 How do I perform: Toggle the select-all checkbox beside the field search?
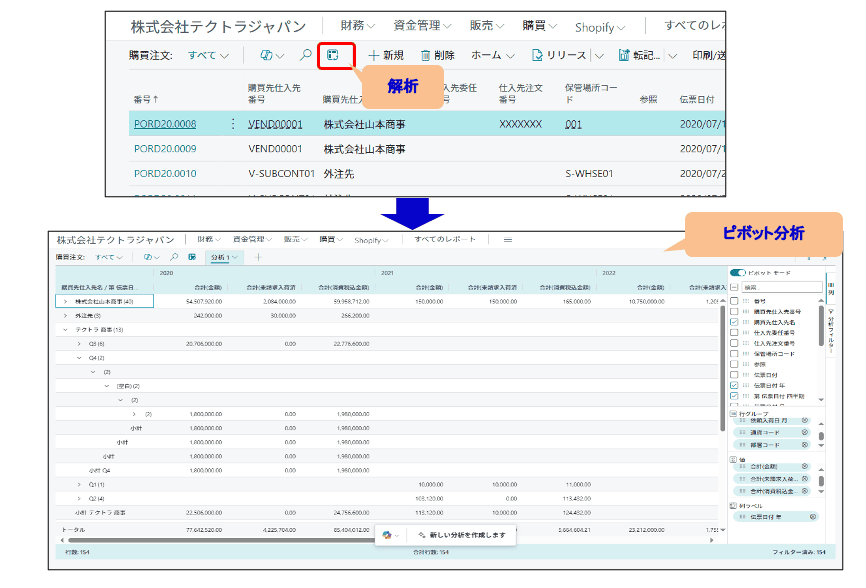click(x=734, y=287)
